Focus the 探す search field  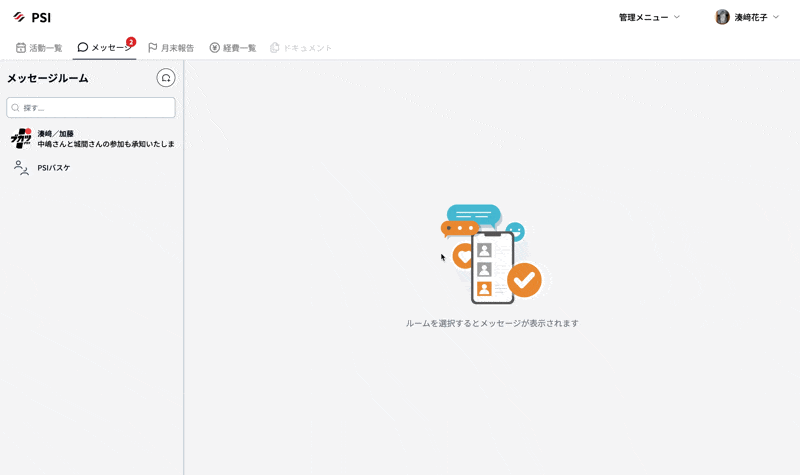[x=96, y=108]
